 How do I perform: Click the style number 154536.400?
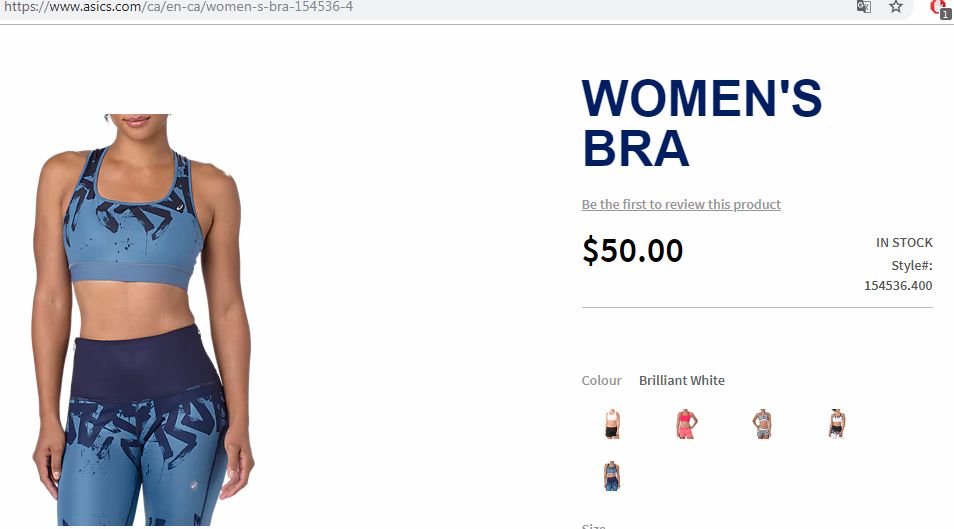point(898,286)
